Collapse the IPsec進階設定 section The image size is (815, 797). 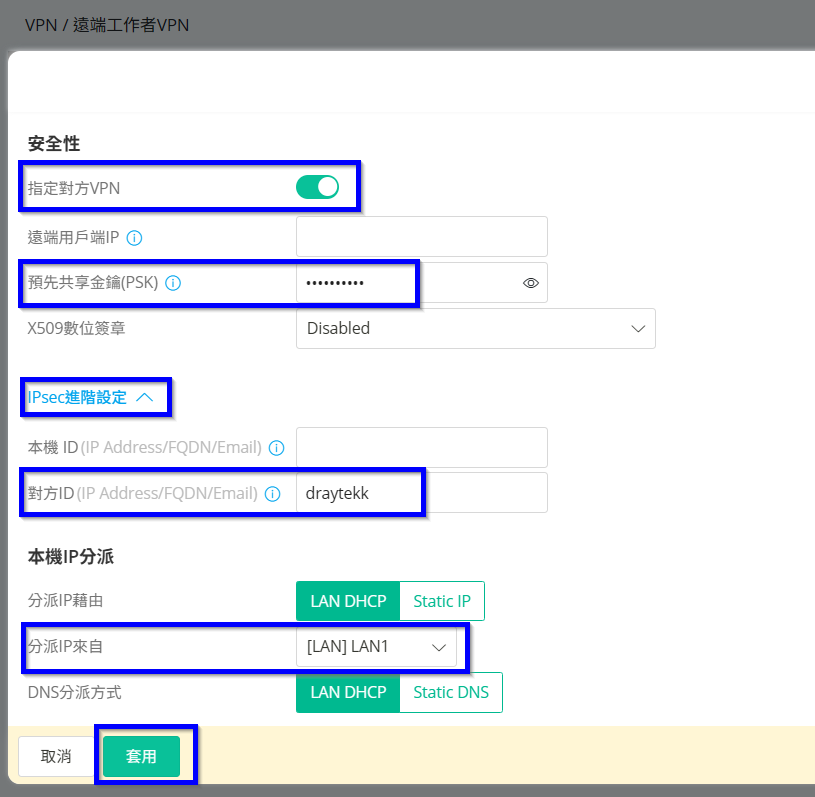tap(91, 397)
